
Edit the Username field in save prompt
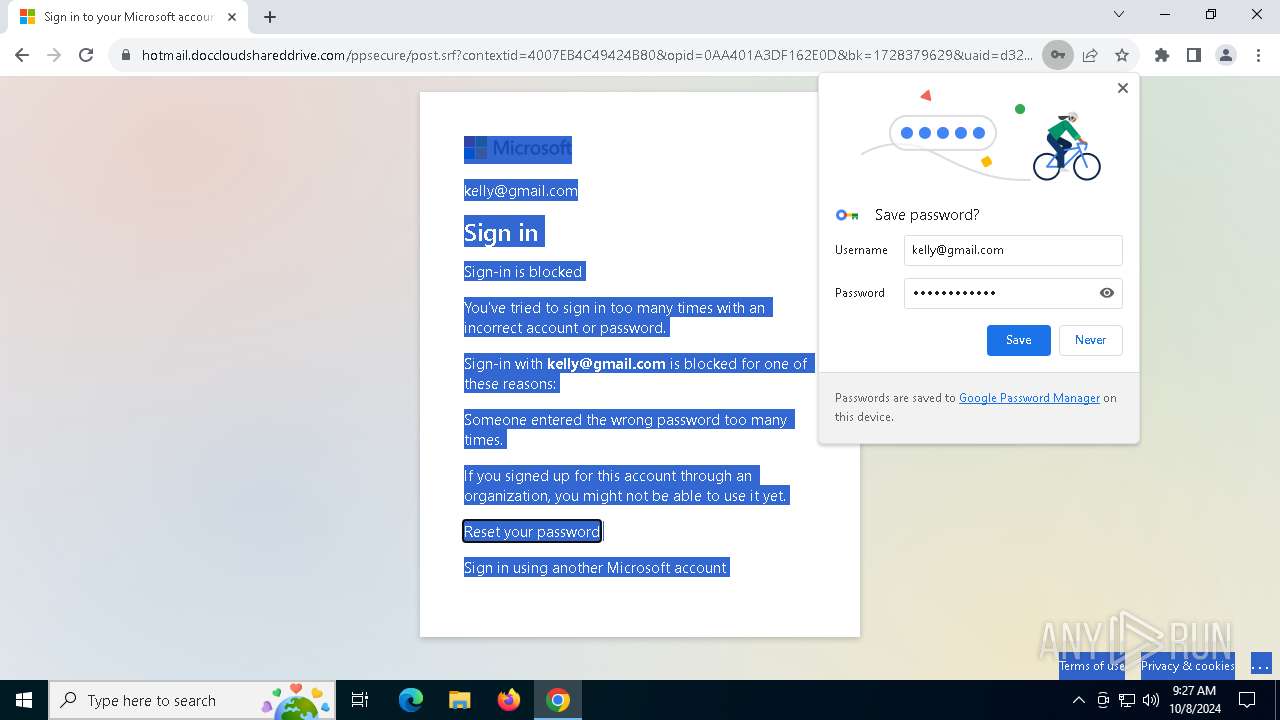[x=1013, y=250]
